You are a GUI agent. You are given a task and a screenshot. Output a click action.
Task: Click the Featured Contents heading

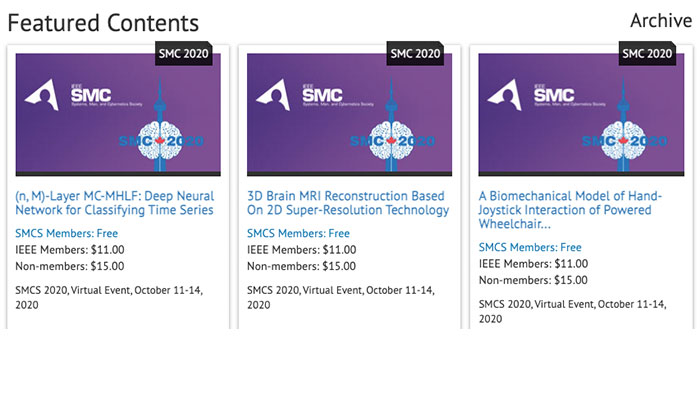click(x=103, y=23)
